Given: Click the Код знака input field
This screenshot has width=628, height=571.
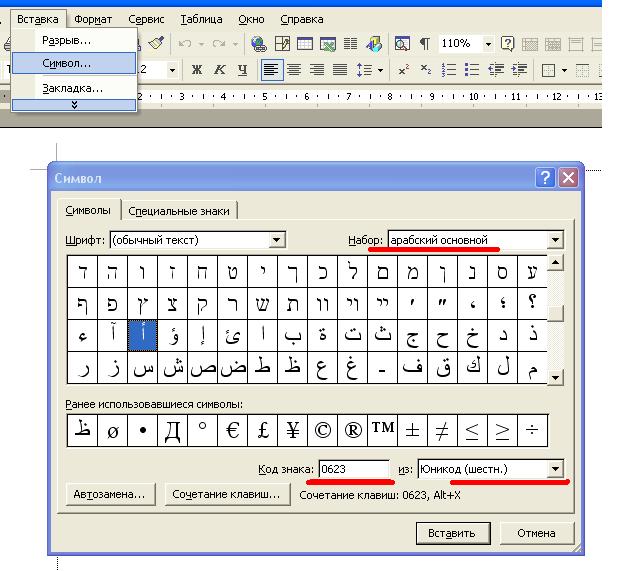Looking at the screenshot, I should (x=354, y=469).
